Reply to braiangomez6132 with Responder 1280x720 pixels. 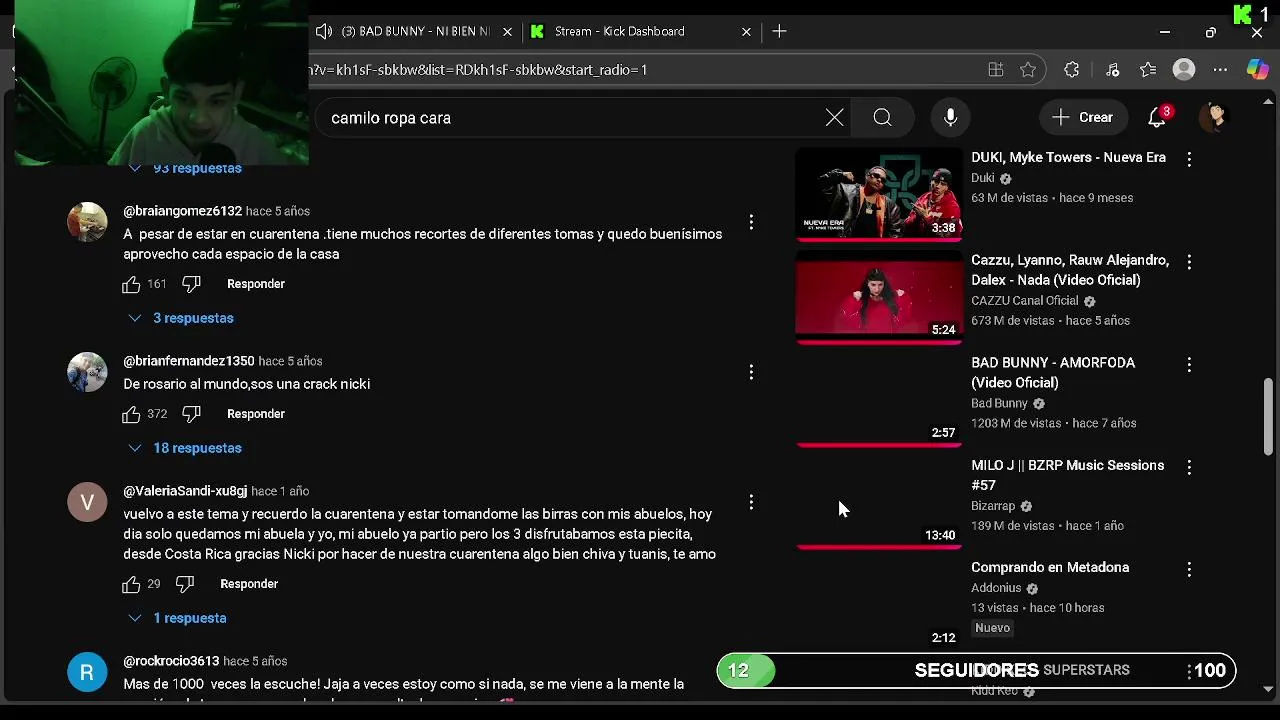click(x=256, y=284)
